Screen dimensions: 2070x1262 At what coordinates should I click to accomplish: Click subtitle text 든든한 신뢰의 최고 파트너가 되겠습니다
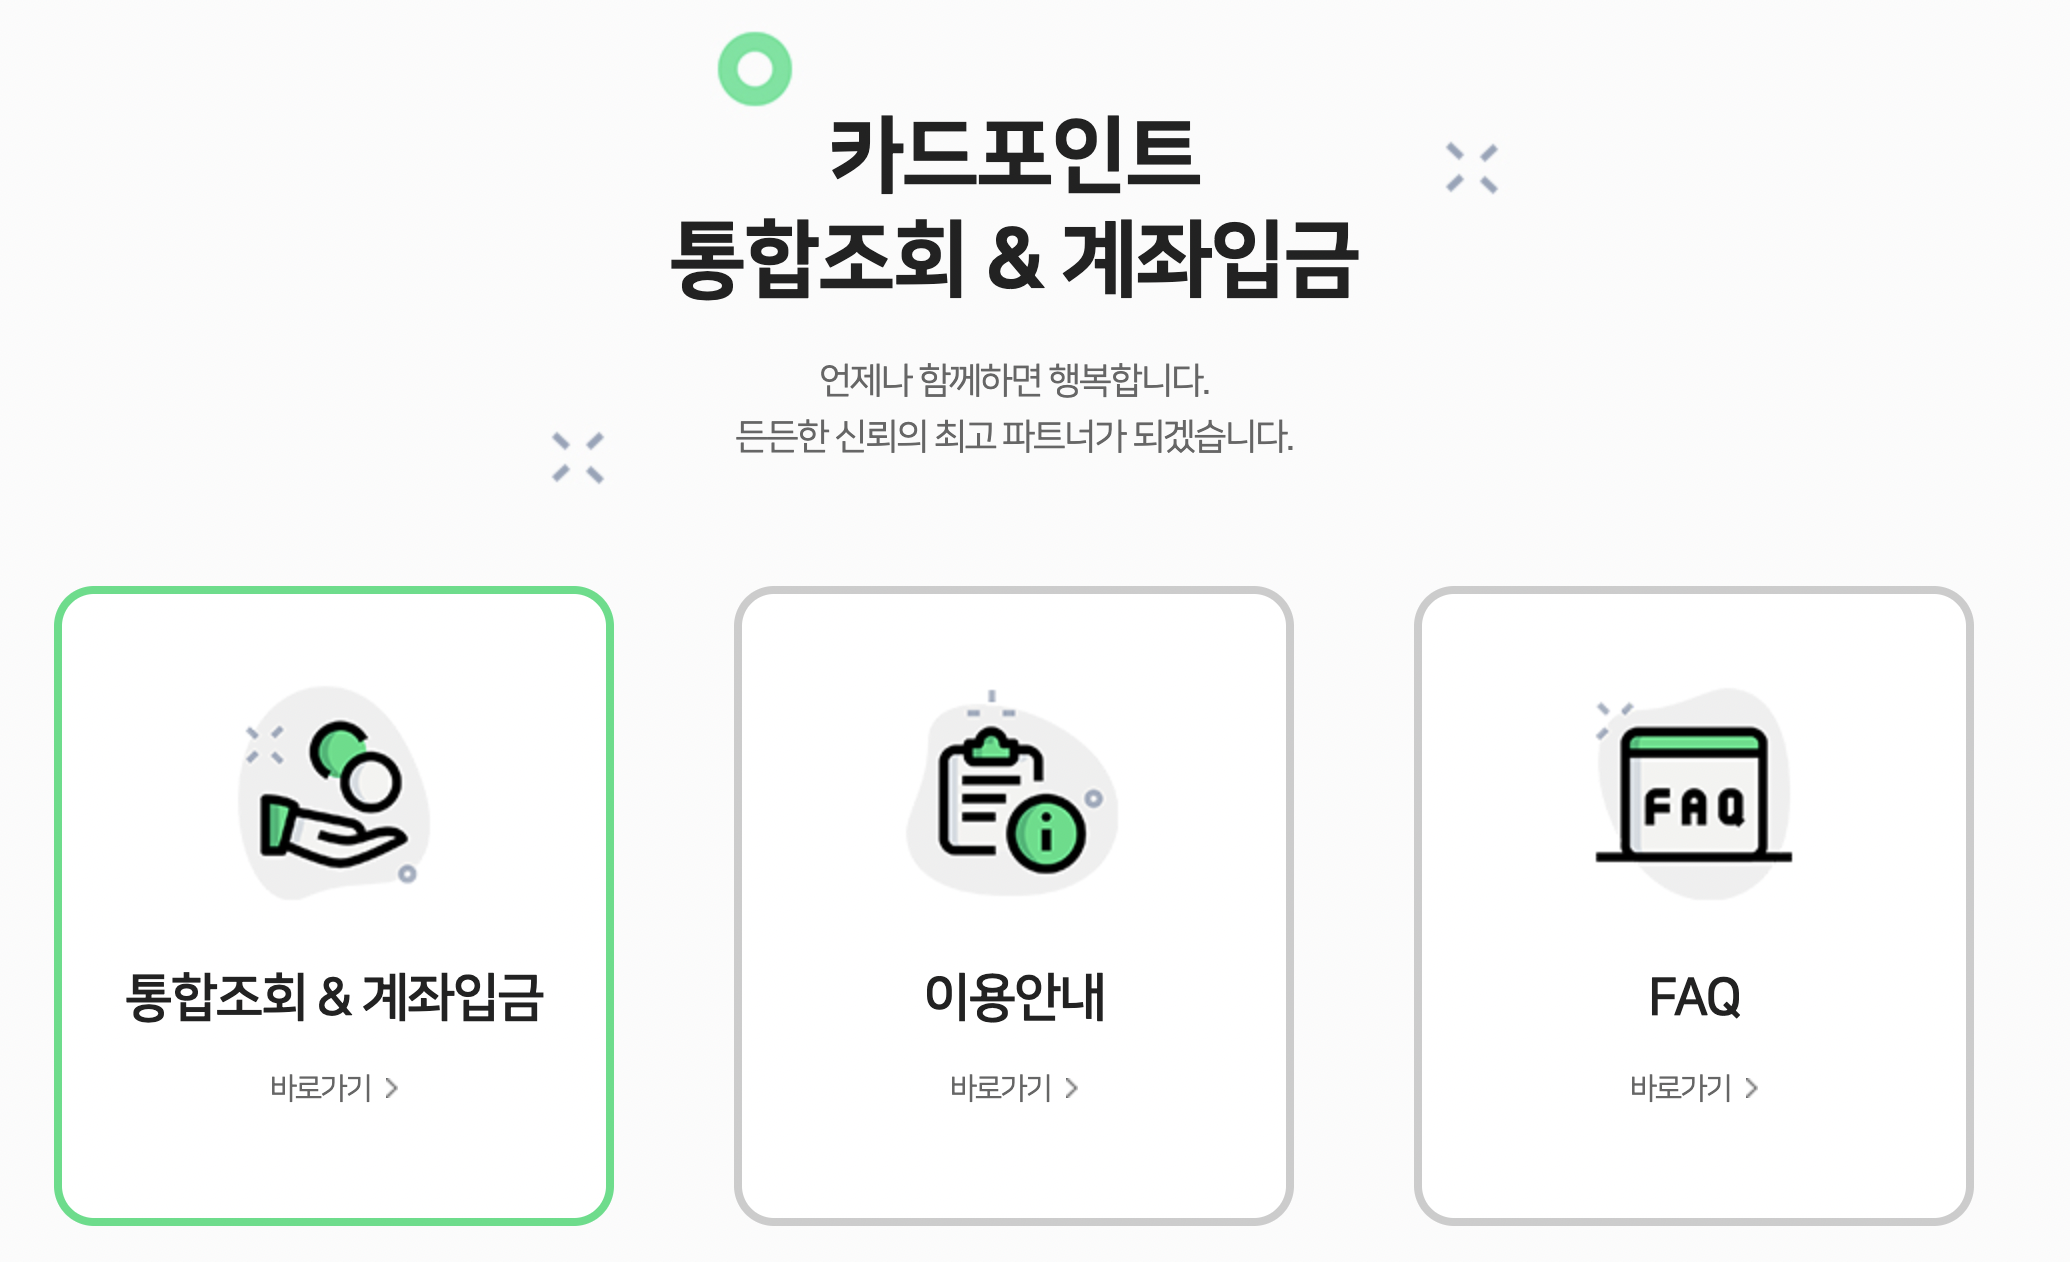(1014, 437)
